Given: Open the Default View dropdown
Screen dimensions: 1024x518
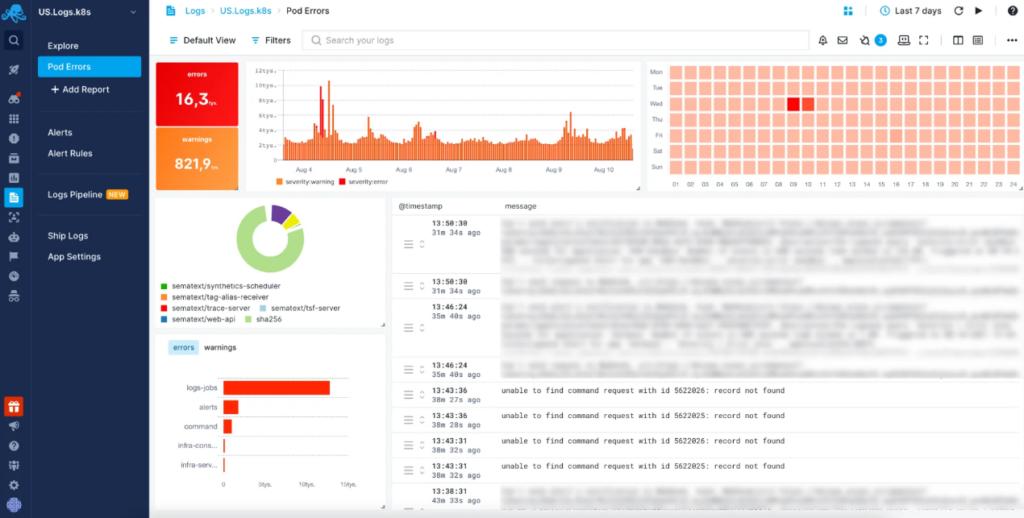Looking at the screenshot, I should coord(202,40).
